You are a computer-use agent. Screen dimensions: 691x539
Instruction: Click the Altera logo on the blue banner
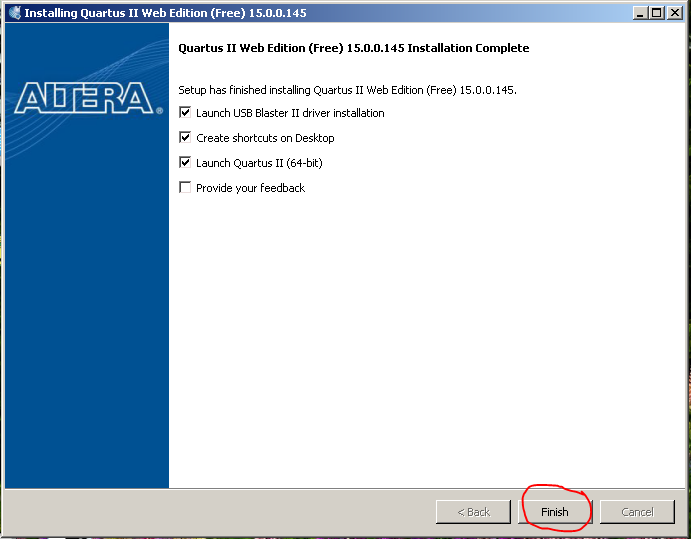(85, 97)
